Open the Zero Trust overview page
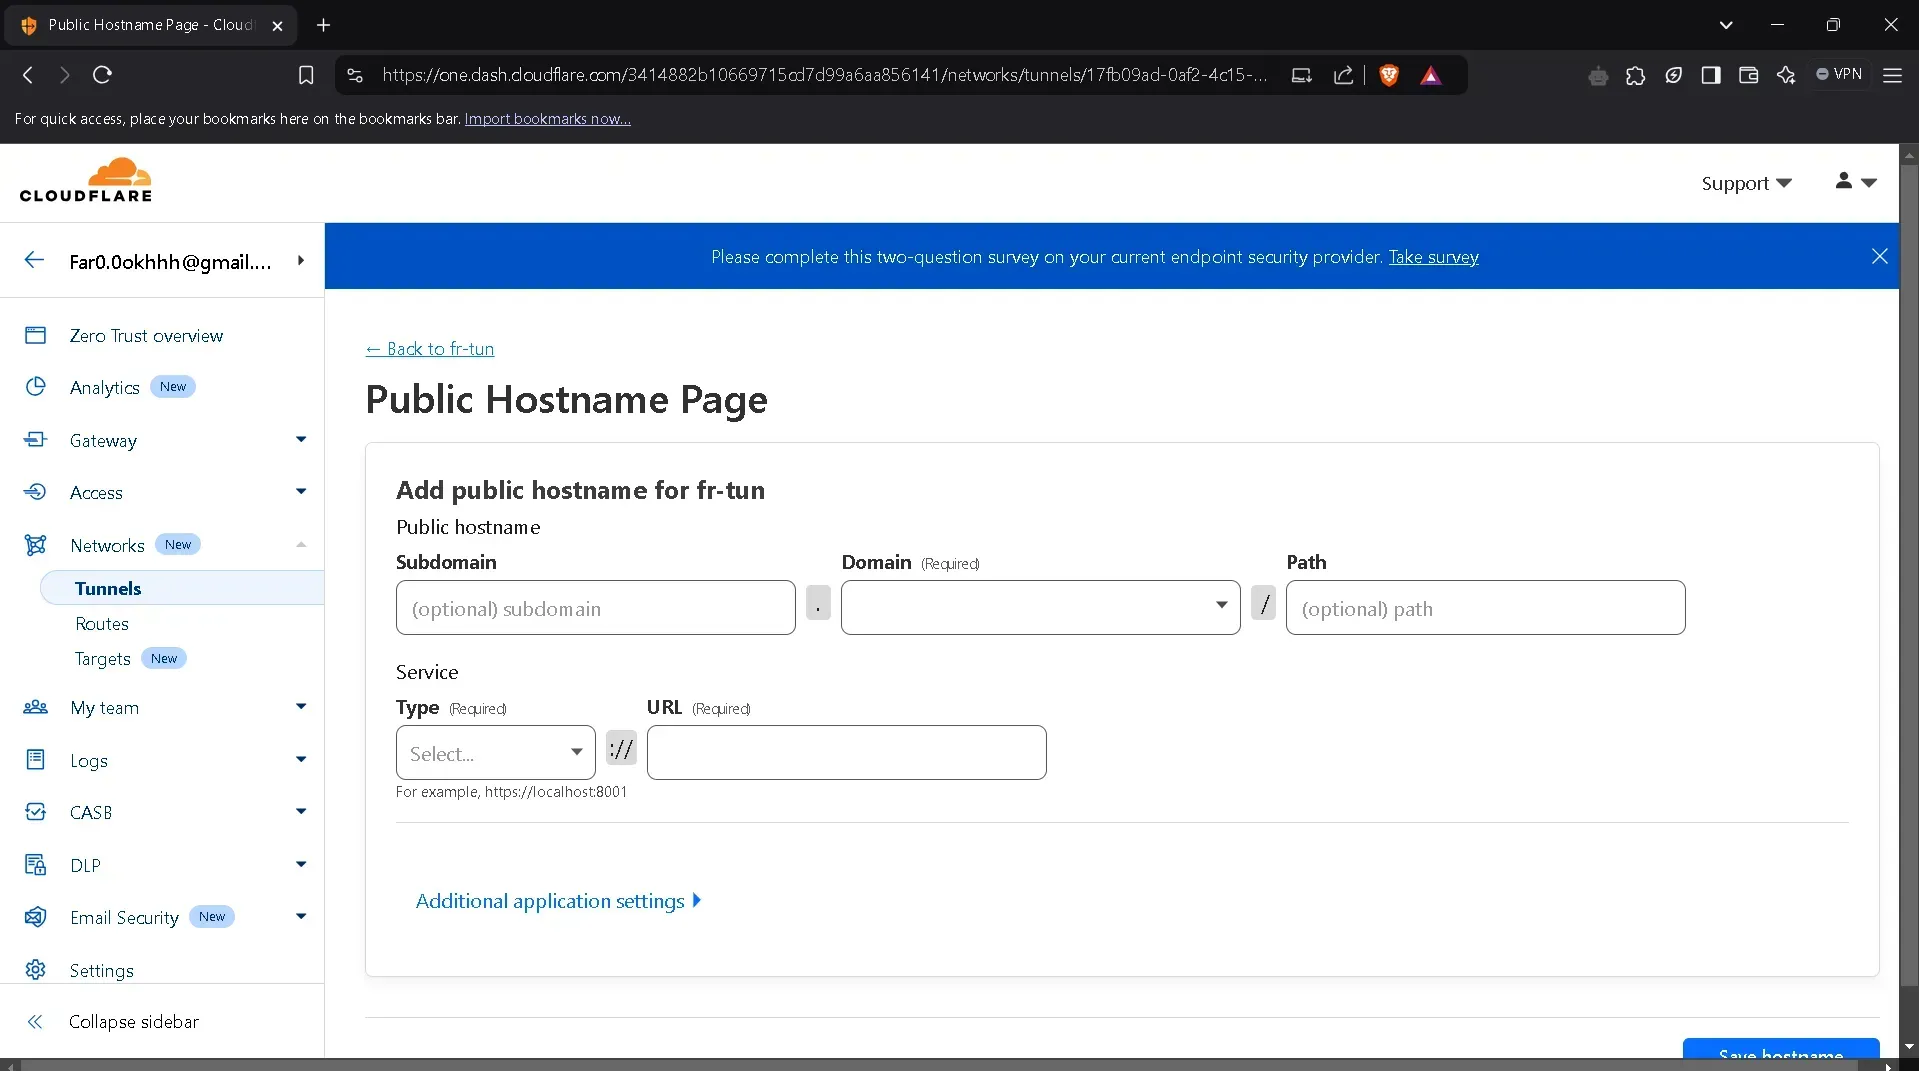 (x=146, y=336)
